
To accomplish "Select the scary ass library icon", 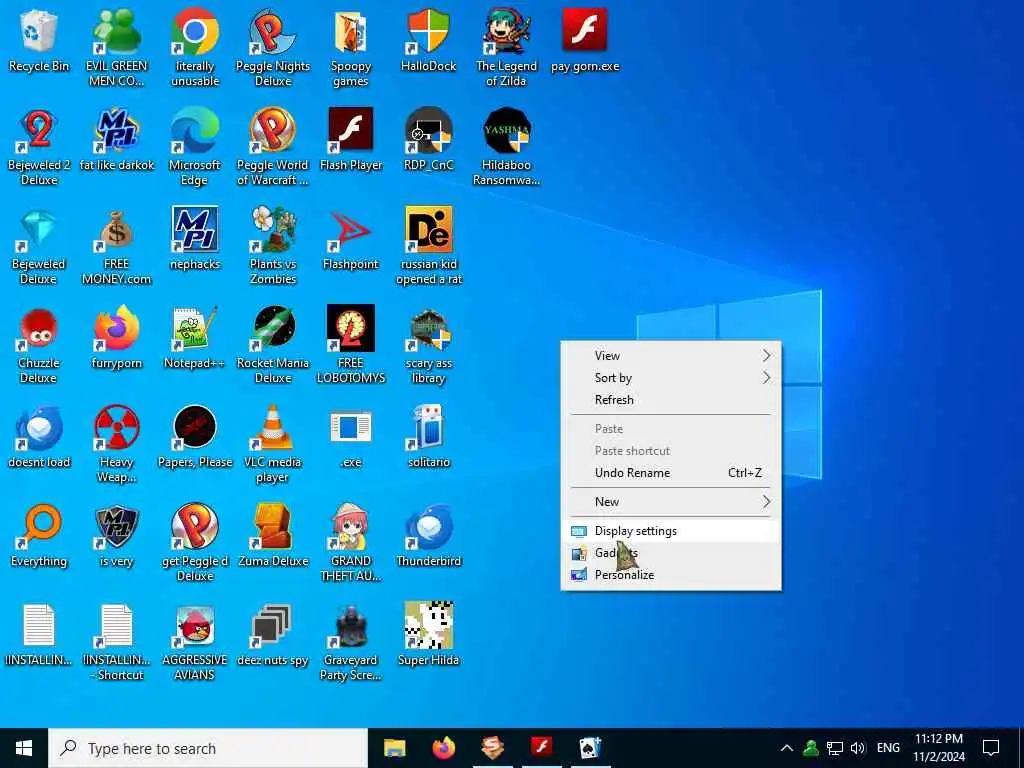I will tap(428, 345).
